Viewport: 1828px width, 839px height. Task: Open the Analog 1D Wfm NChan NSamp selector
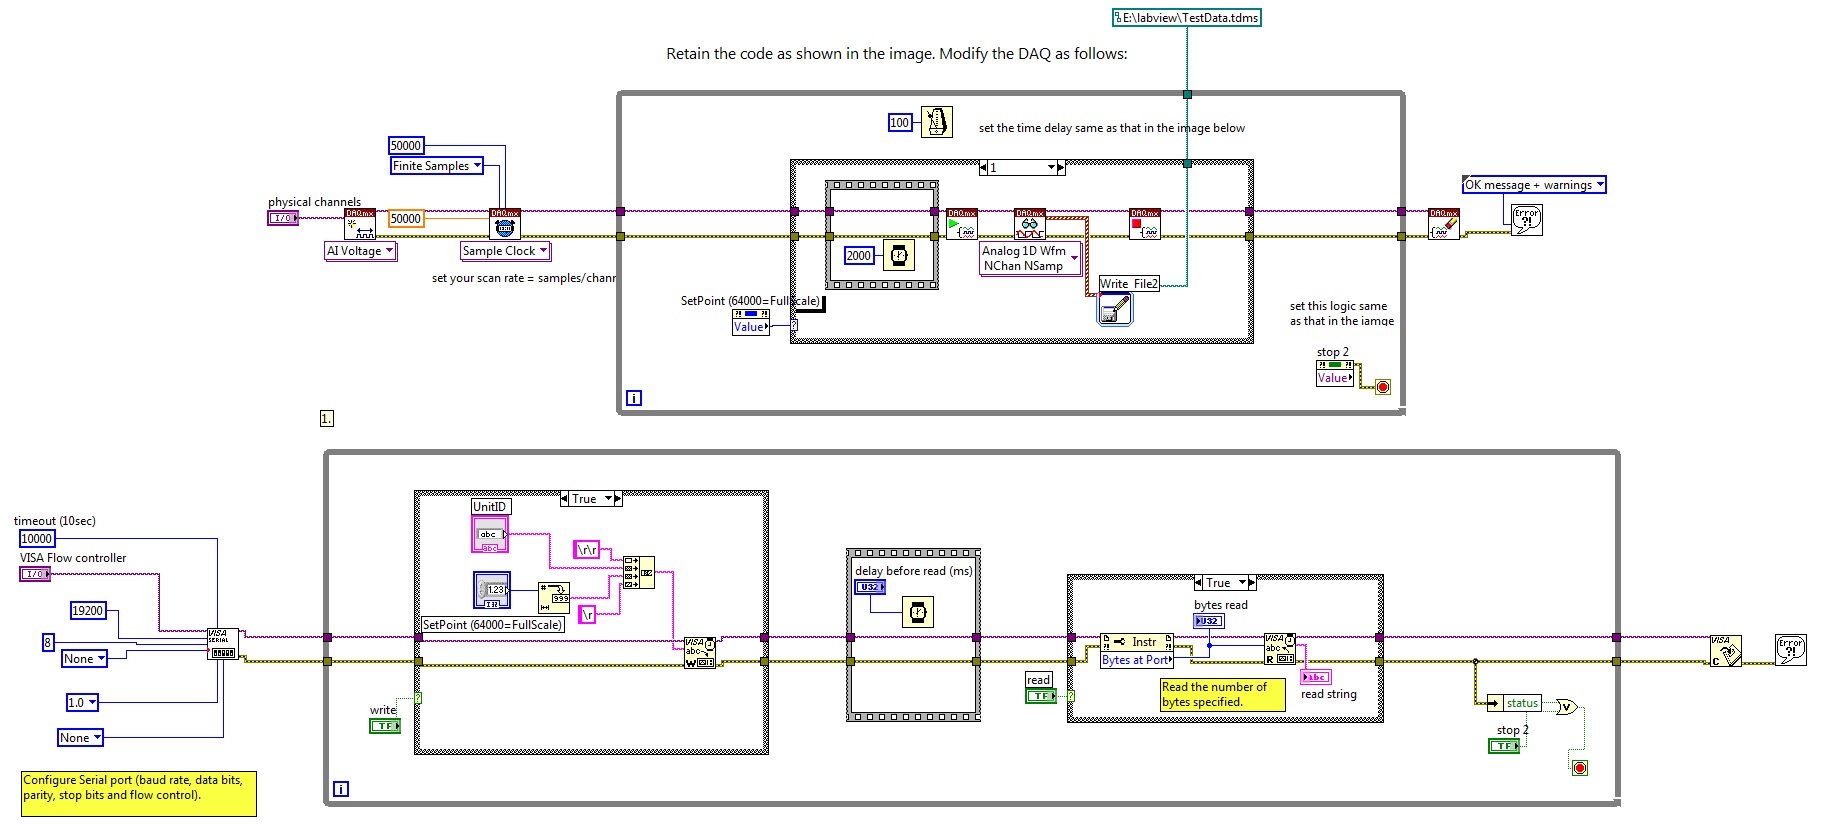coord(1031,258)
